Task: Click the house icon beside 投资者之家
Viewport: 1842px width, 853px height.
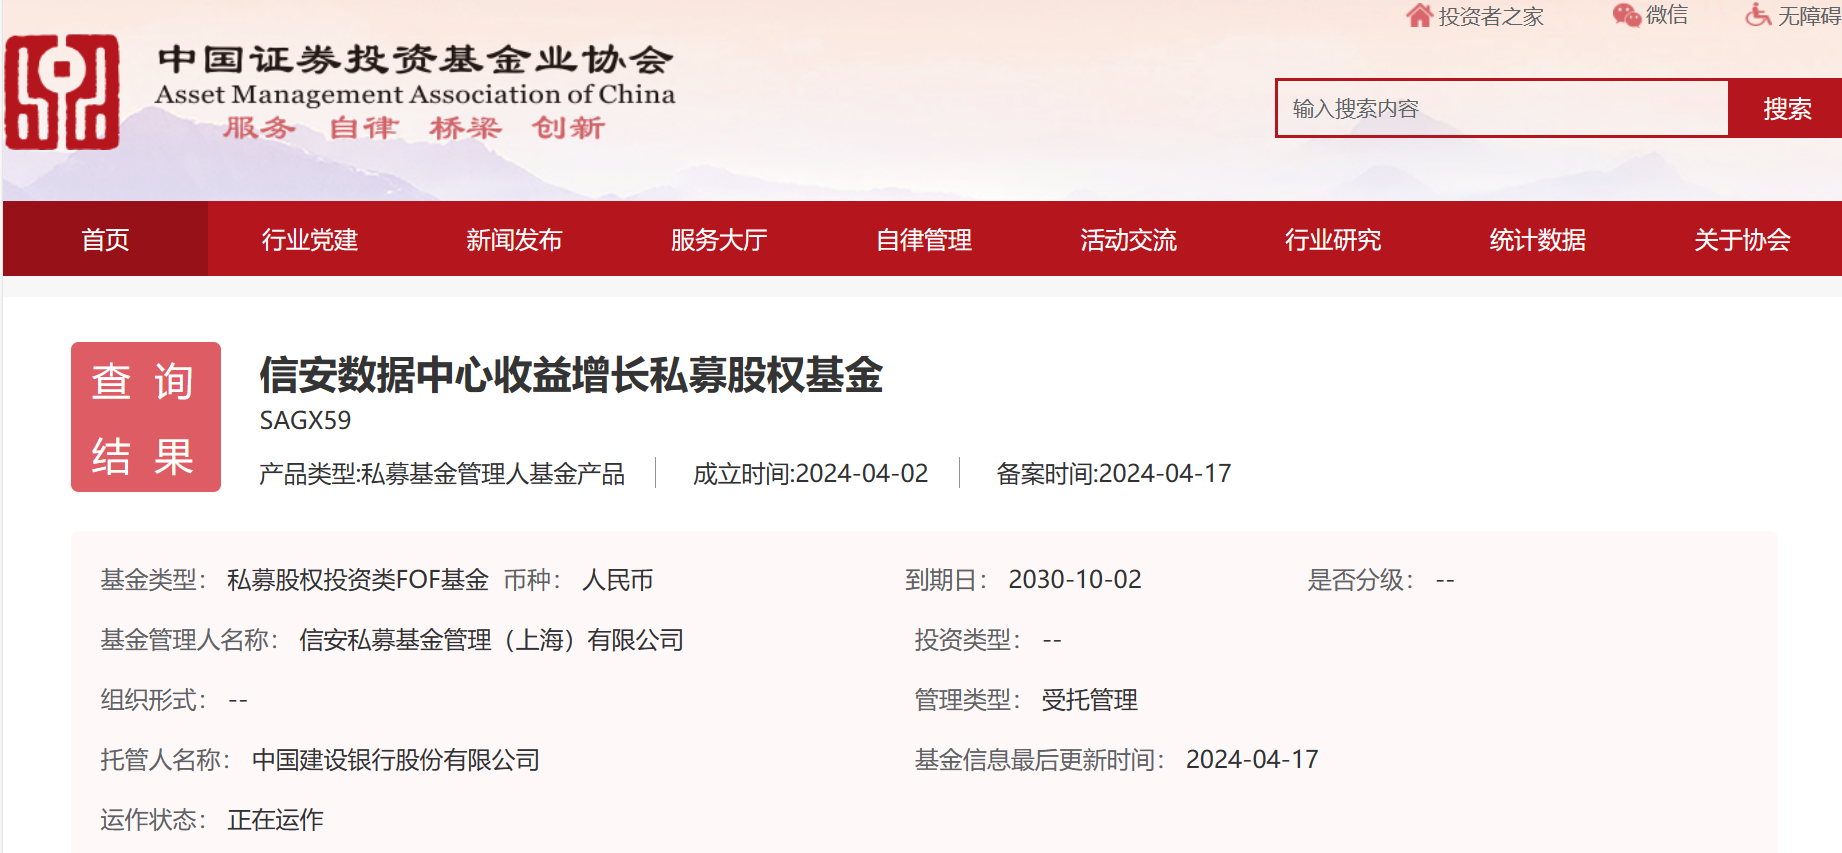Action: [1419, 15]
